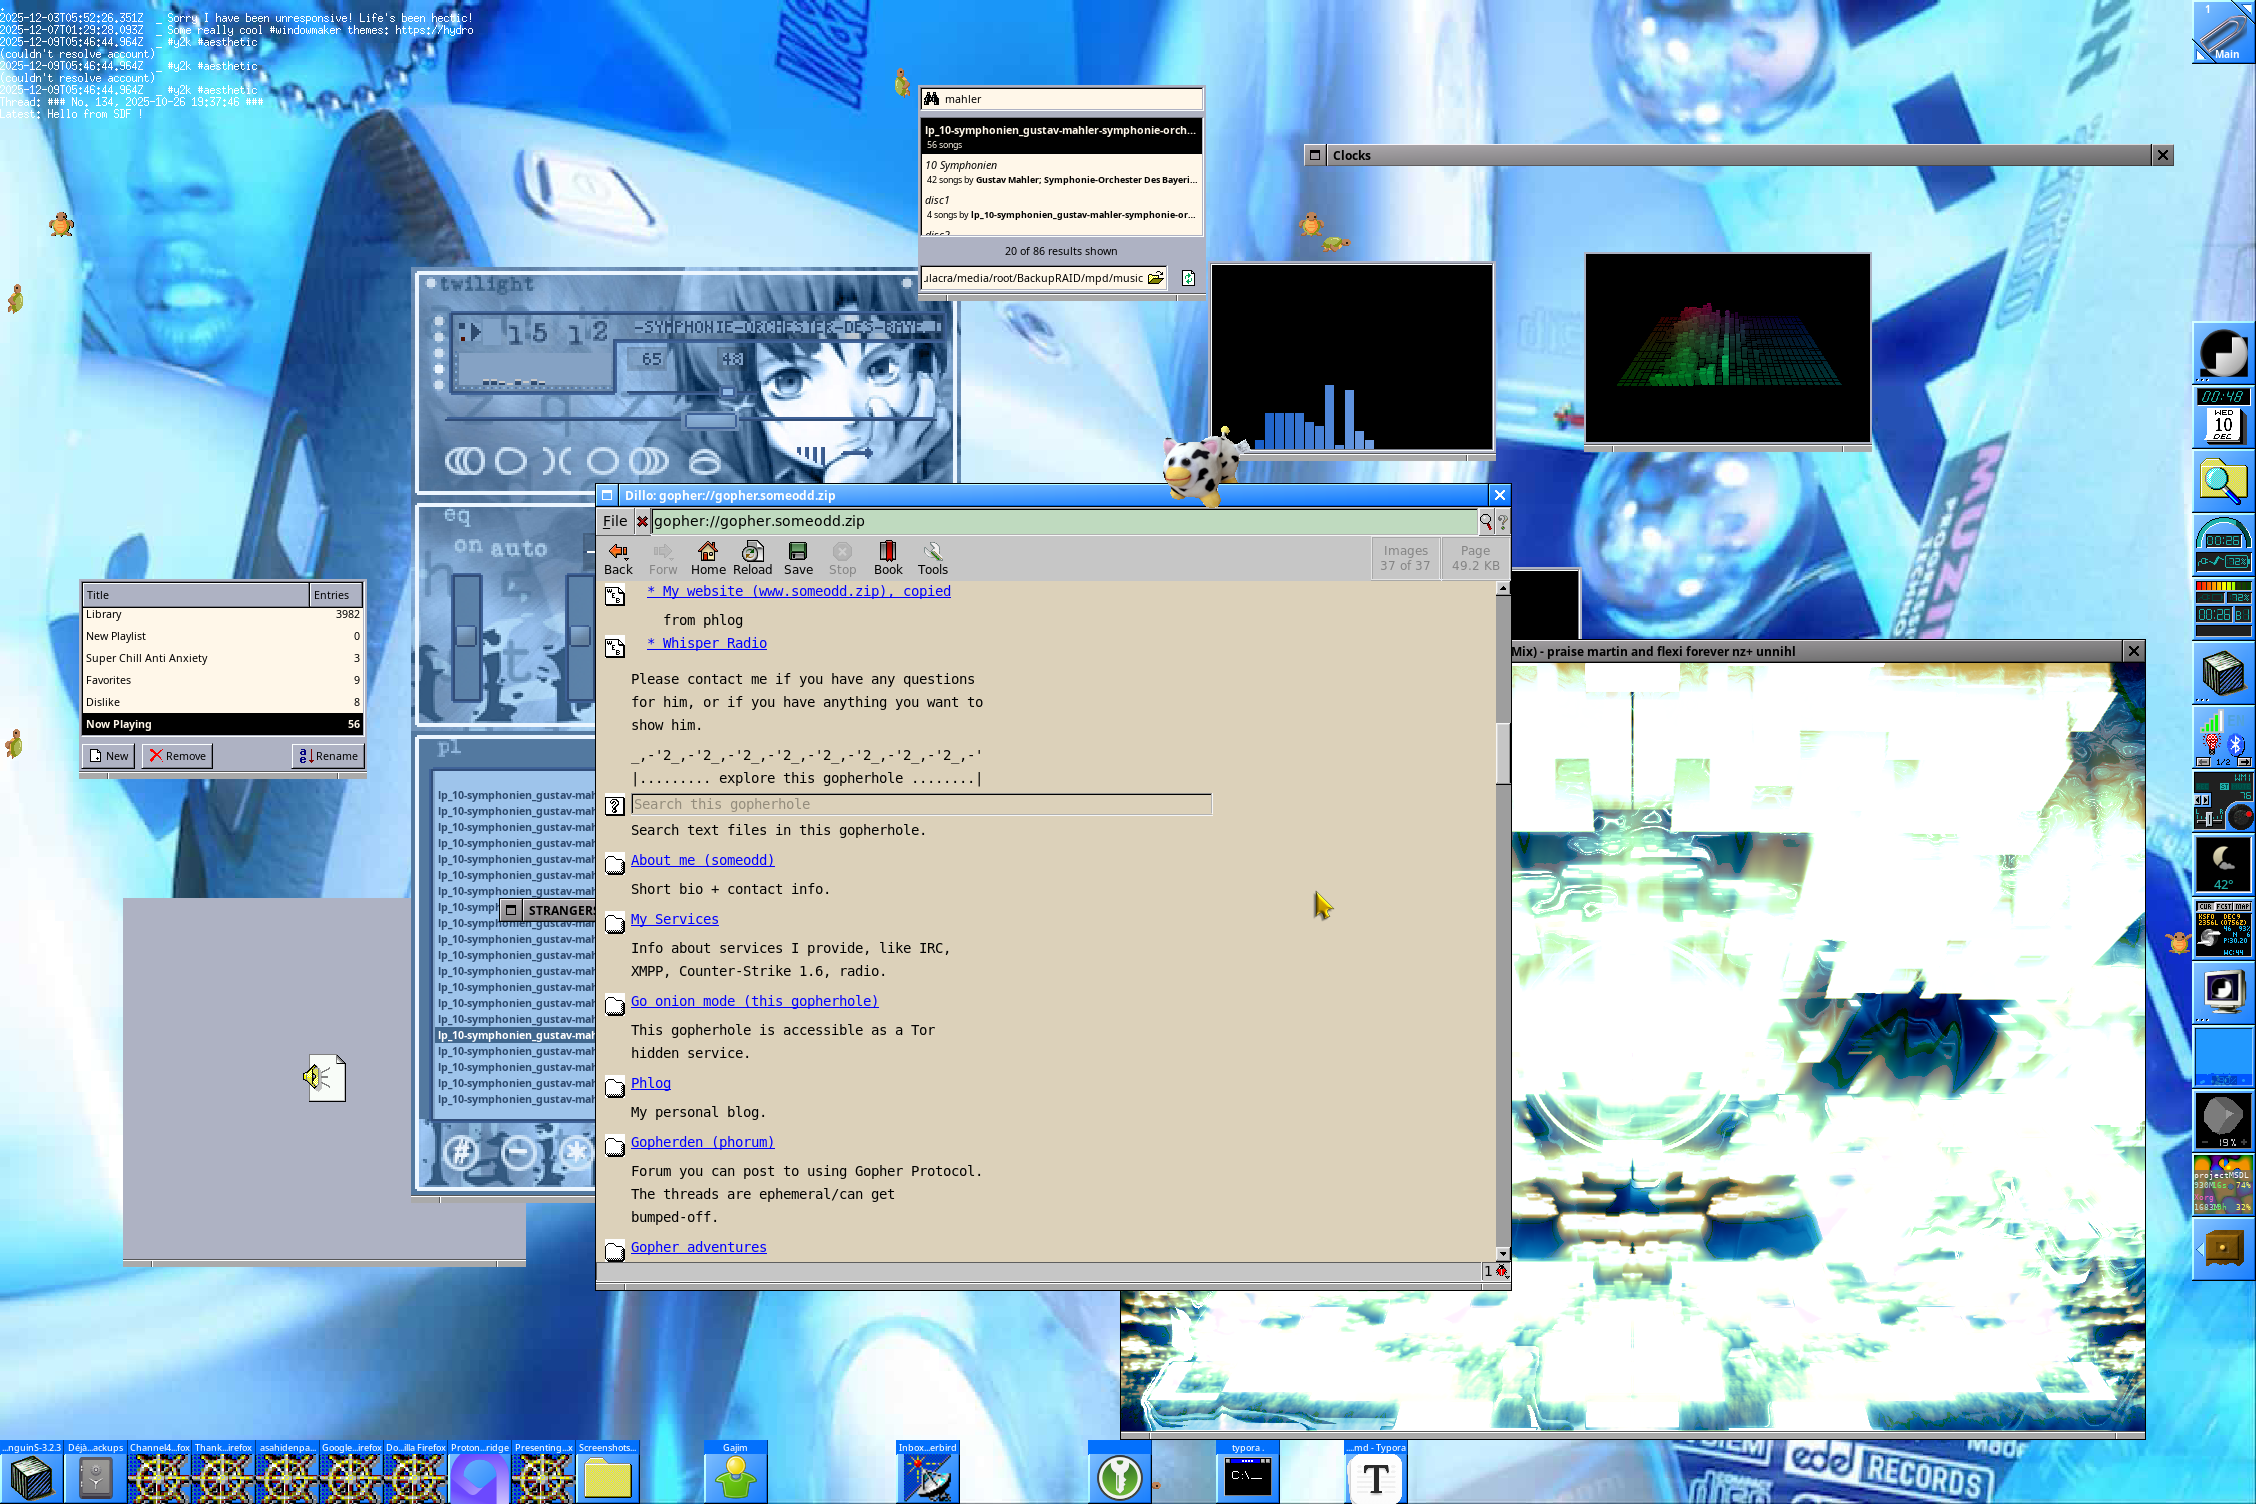Toggle the equalizer 'auto' switch

[518, 548]
